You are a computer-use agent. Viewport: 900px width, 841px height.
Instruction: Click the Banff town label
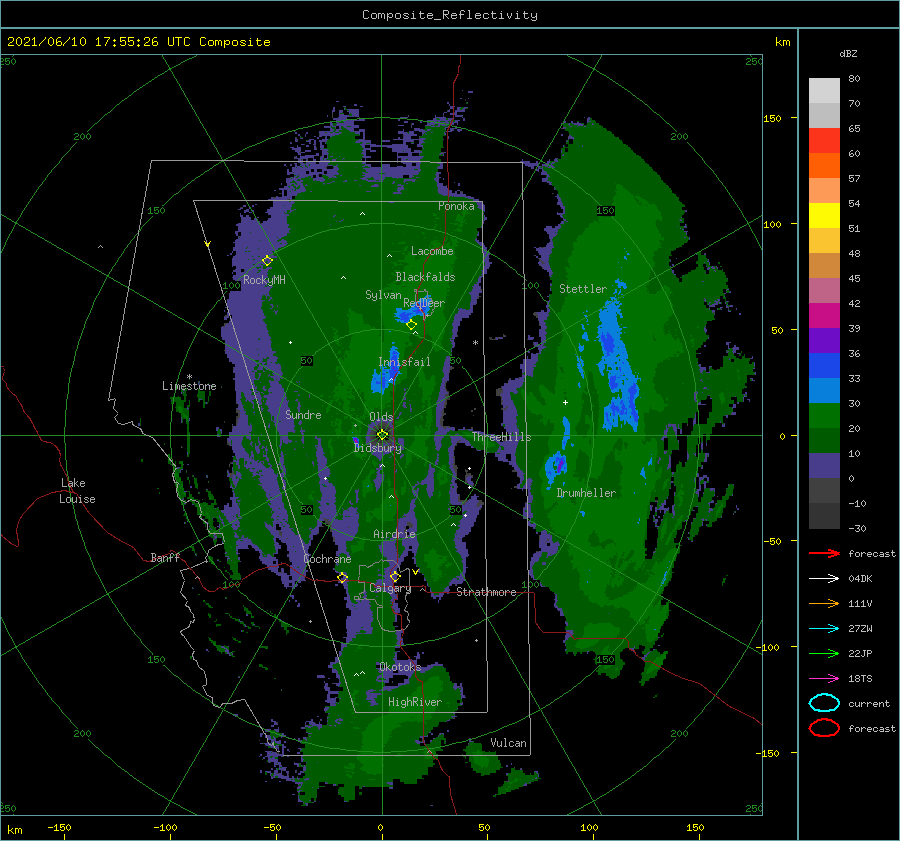(x=165, y=557)
